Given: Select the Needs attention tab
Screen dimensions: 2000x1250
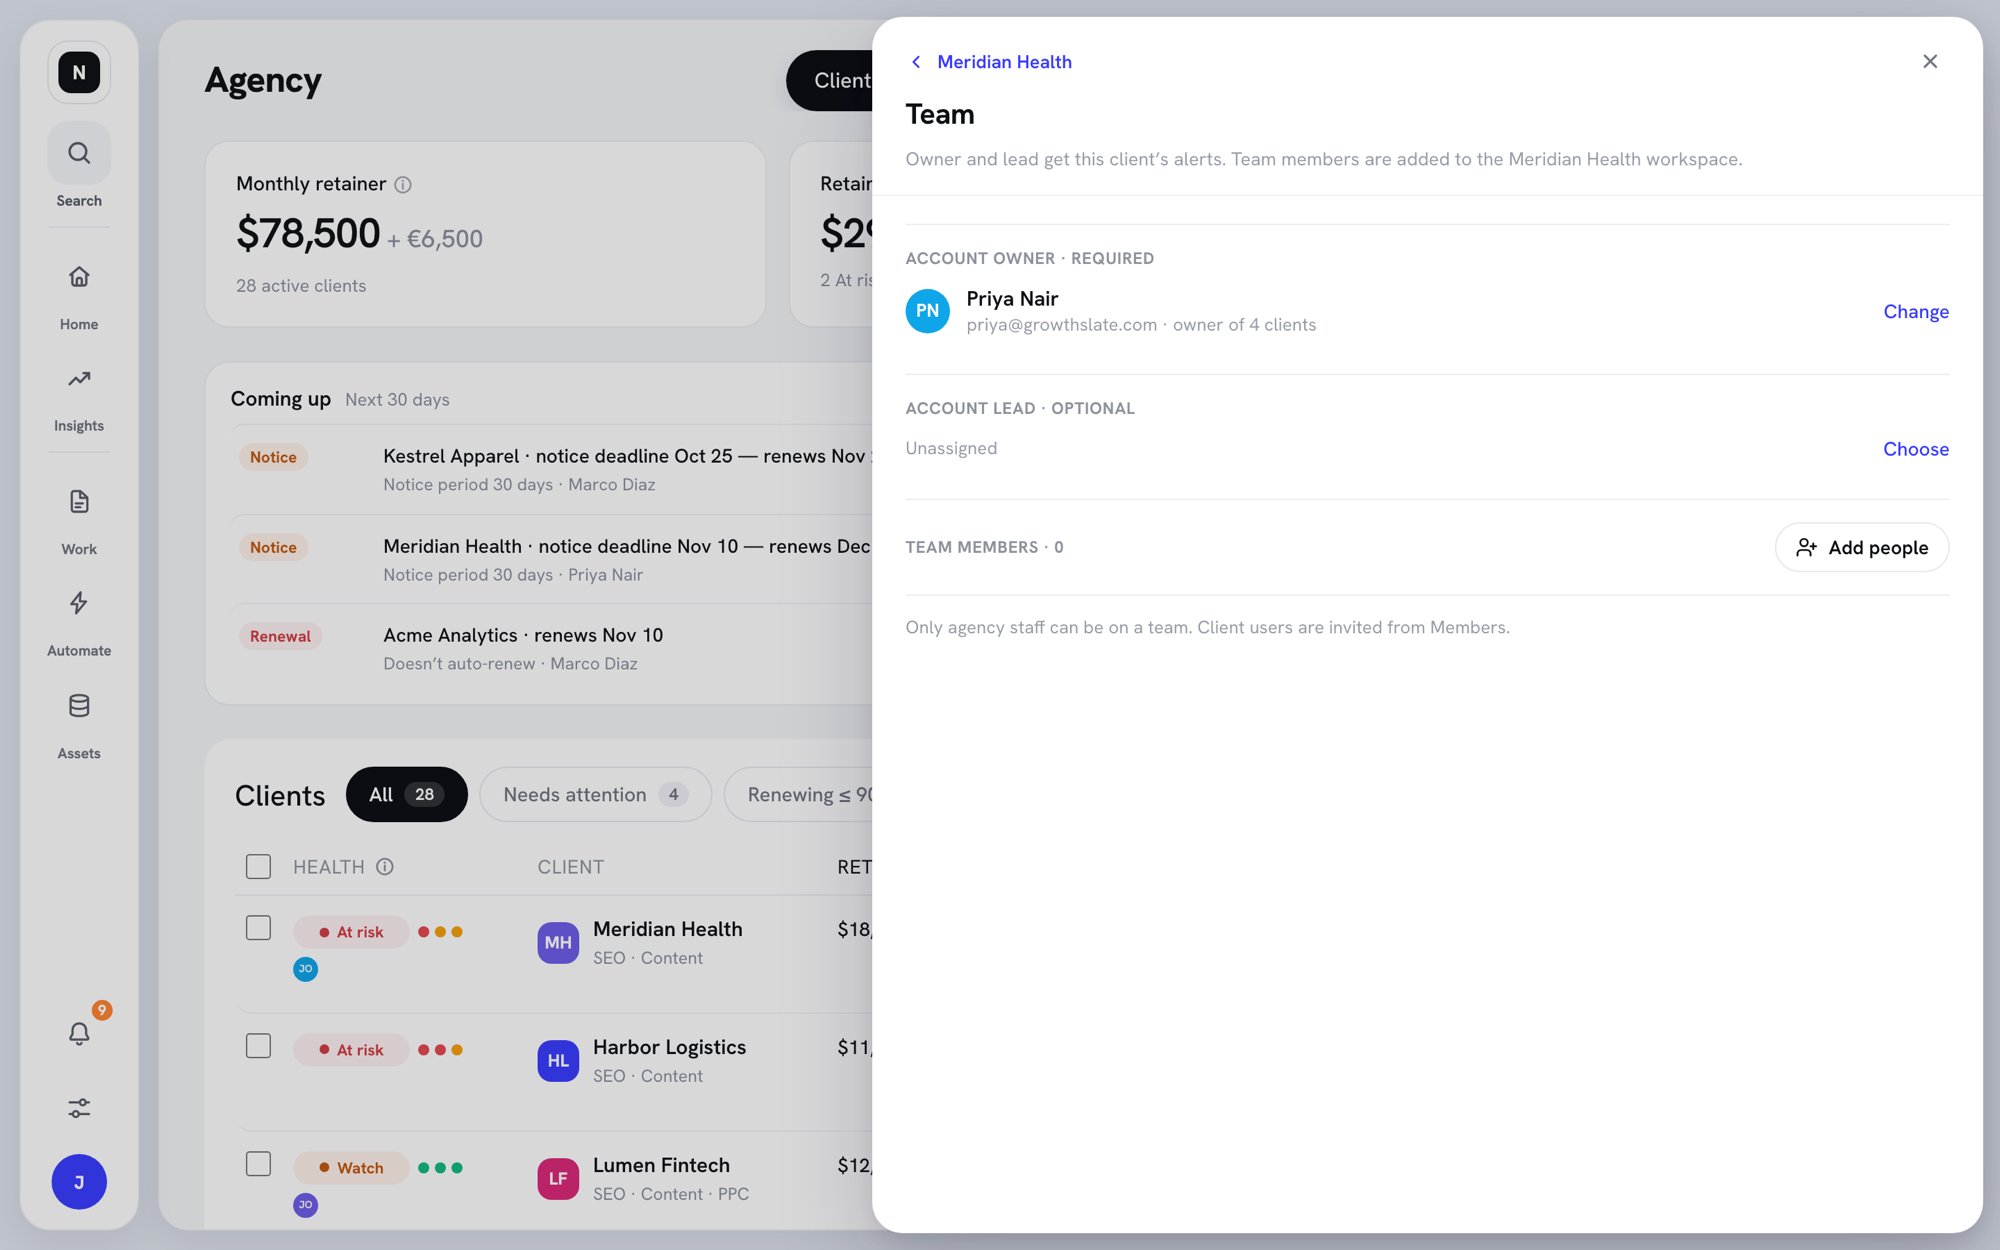Looking at the screenshot, I should pyautogui.click(x=595, y=795).
